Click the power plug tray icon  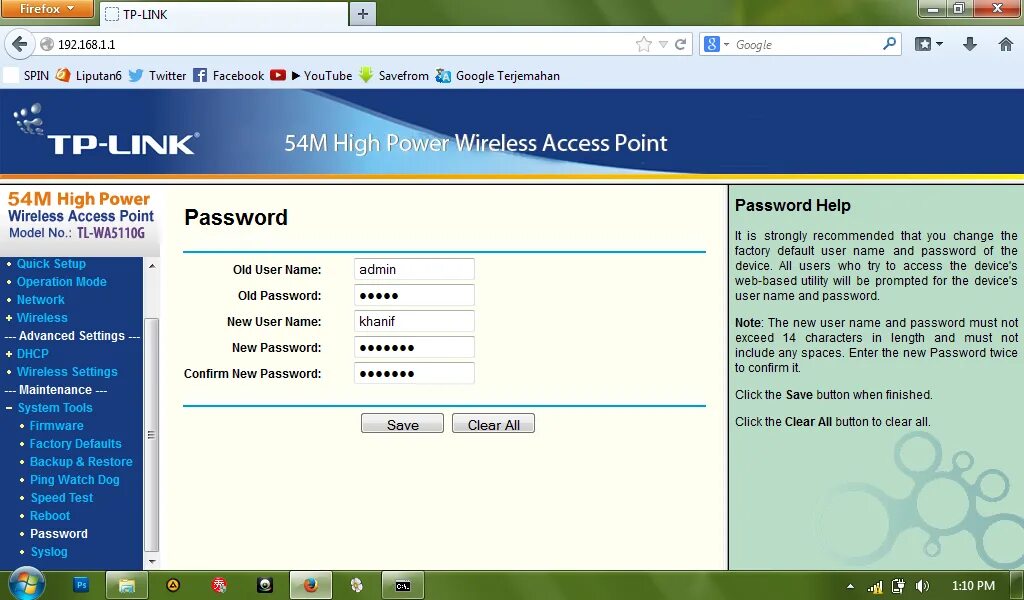(x=899, y=586)
